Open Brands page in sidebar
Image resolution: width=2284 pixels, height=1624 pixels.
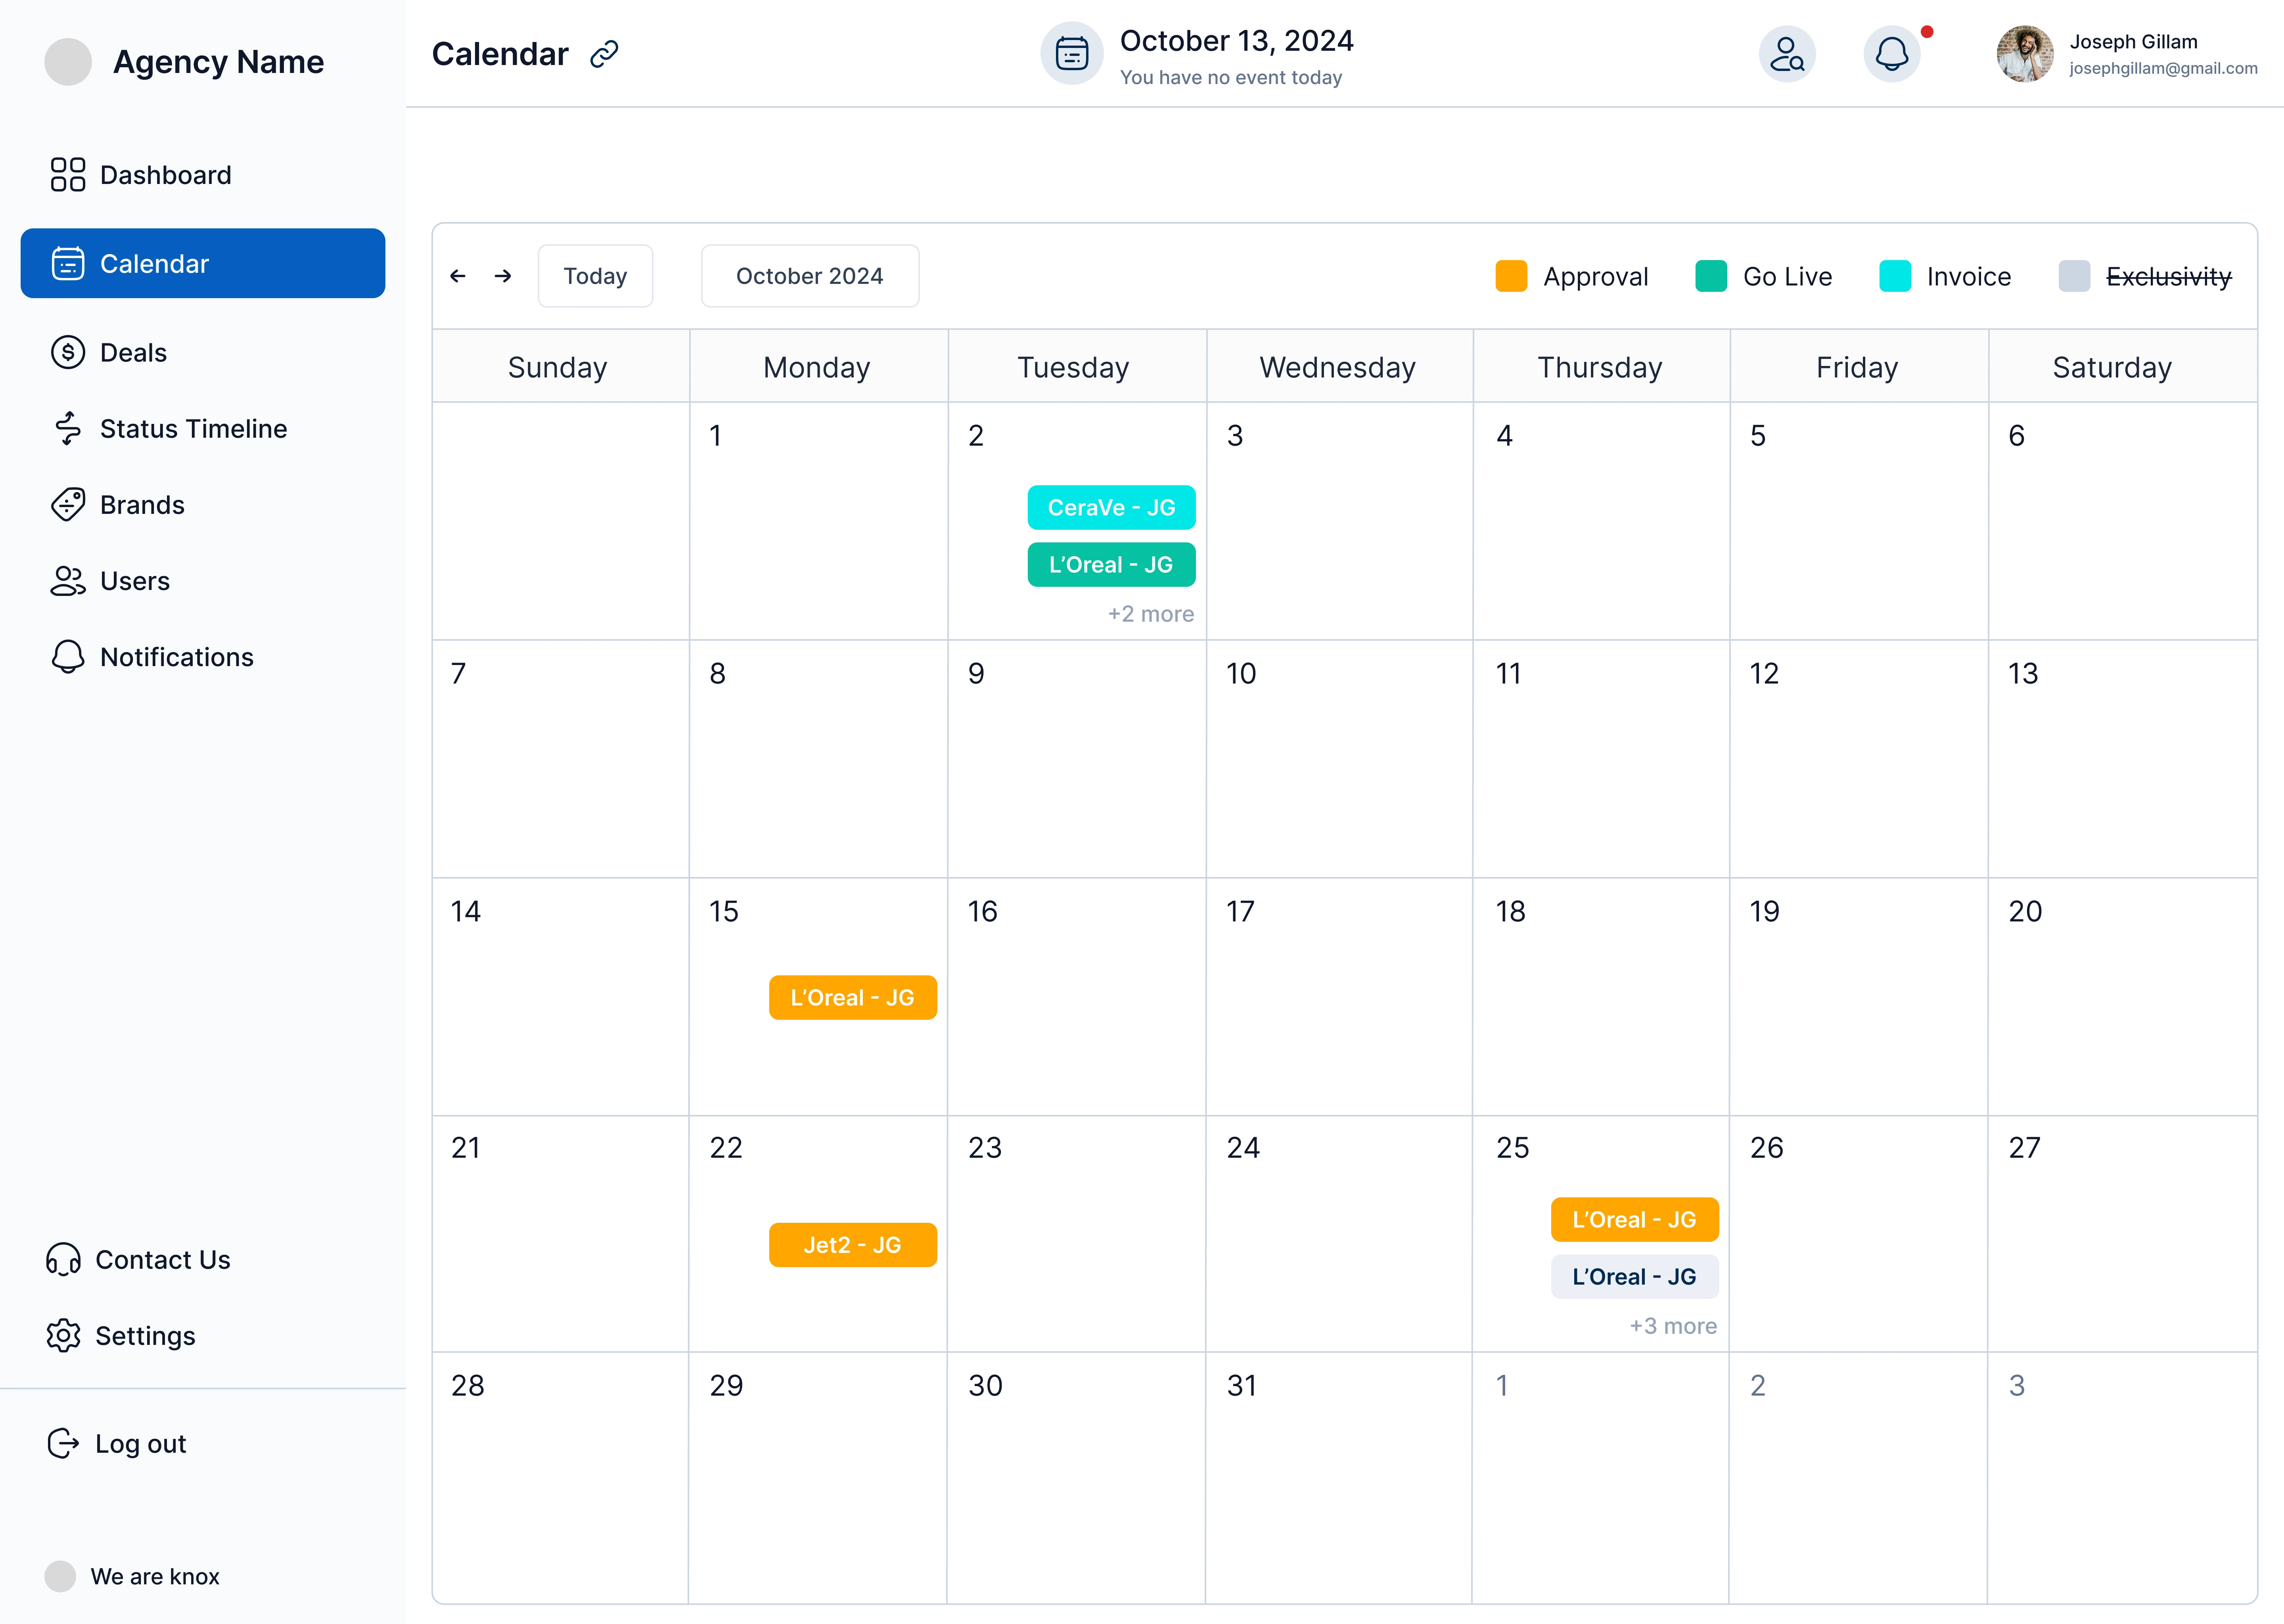(142, 505)
